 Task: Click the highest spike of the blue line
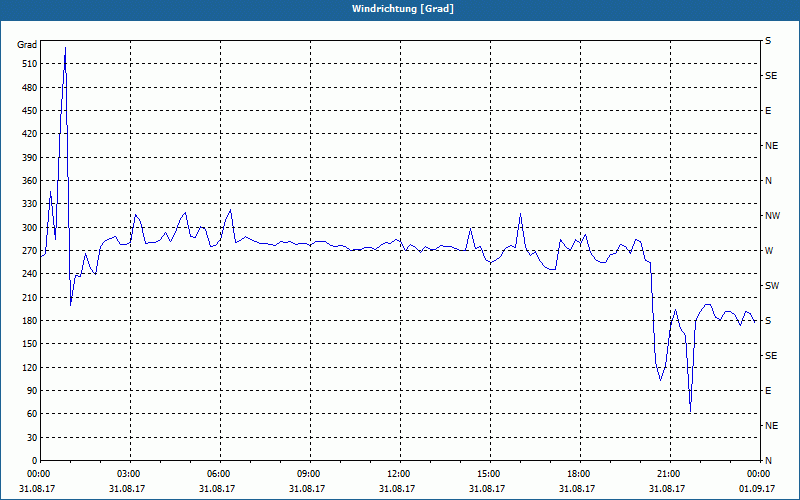[x=65, y=48]
